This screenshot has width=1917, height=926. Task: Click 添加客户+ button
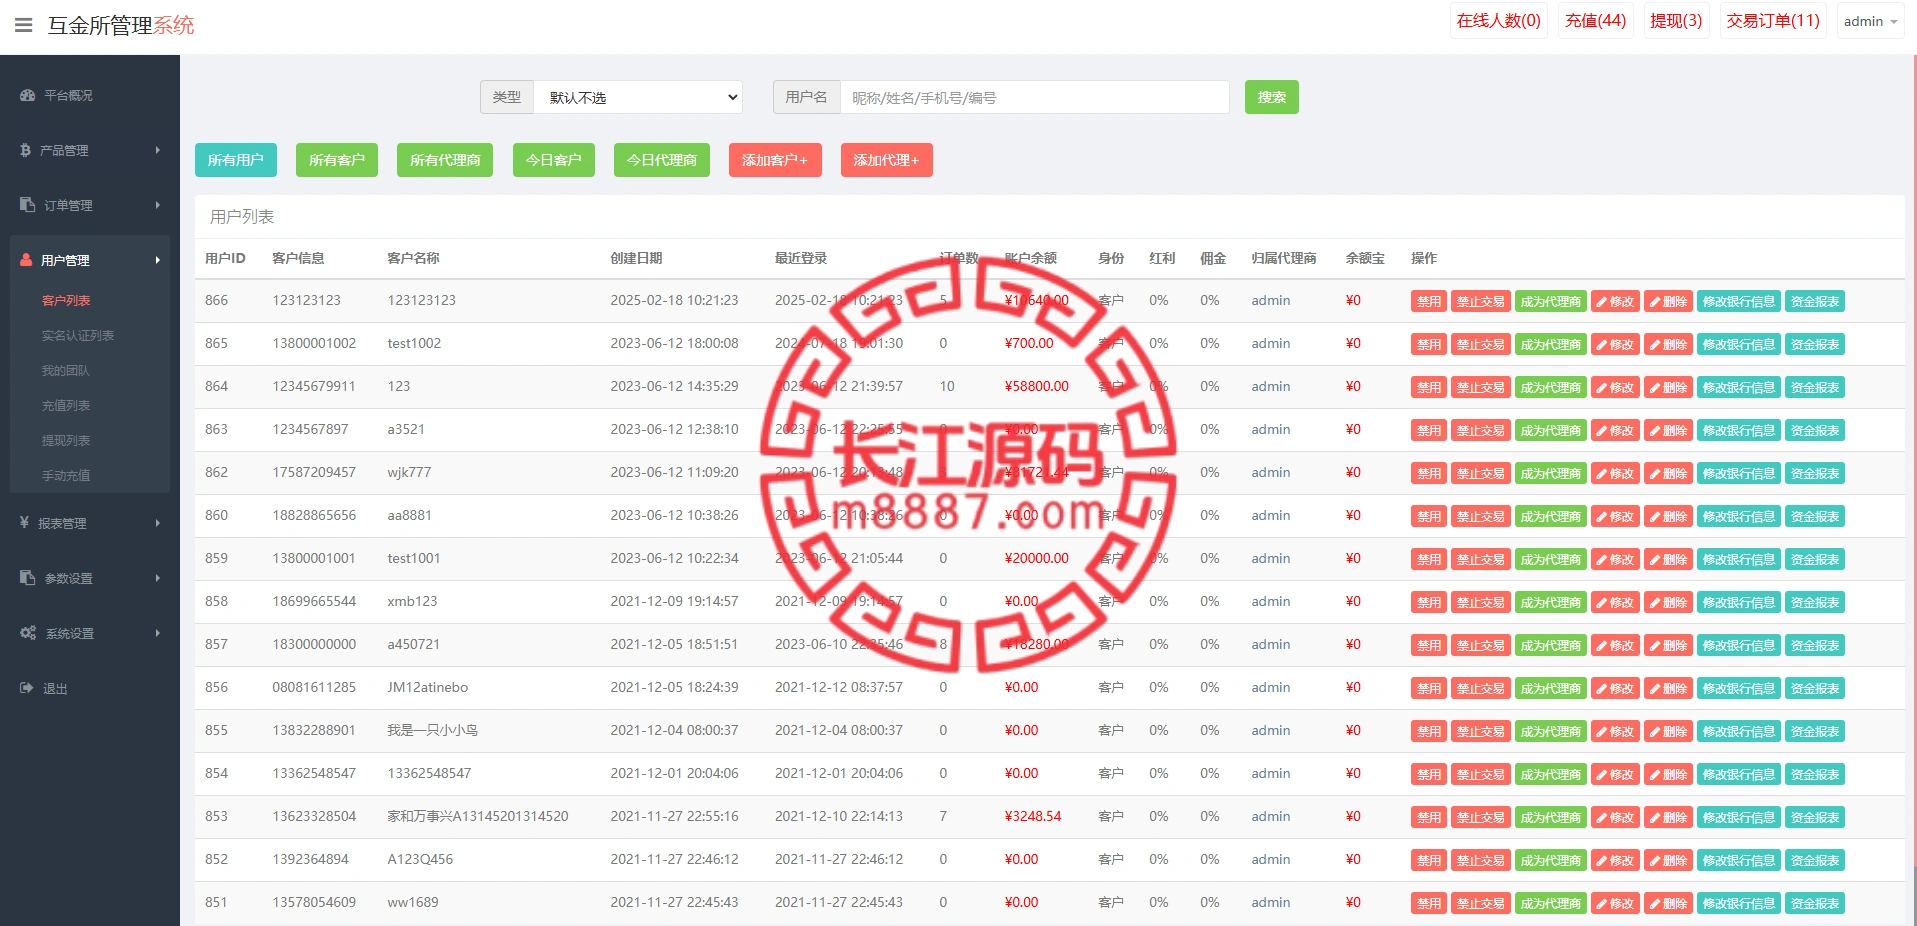click(775, 160)
